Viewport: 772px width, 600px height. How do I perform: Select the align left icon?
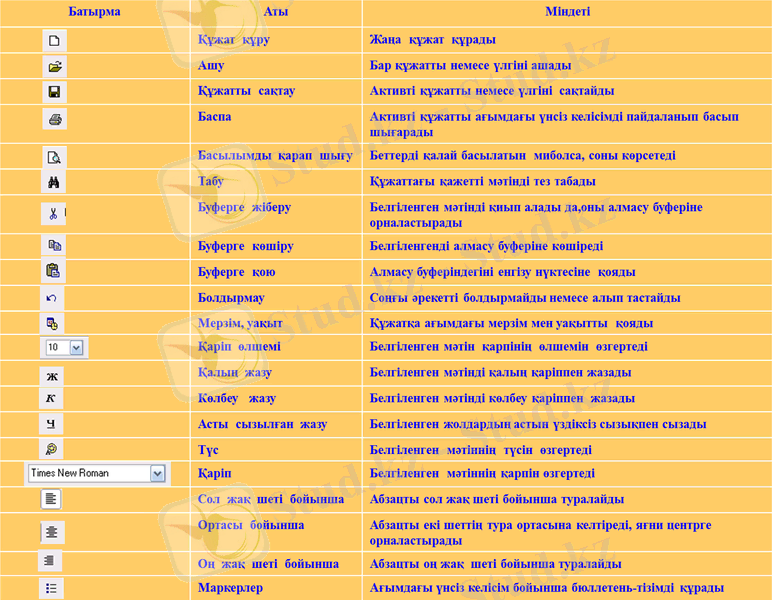pyautogui.click(x=51, y=499)
